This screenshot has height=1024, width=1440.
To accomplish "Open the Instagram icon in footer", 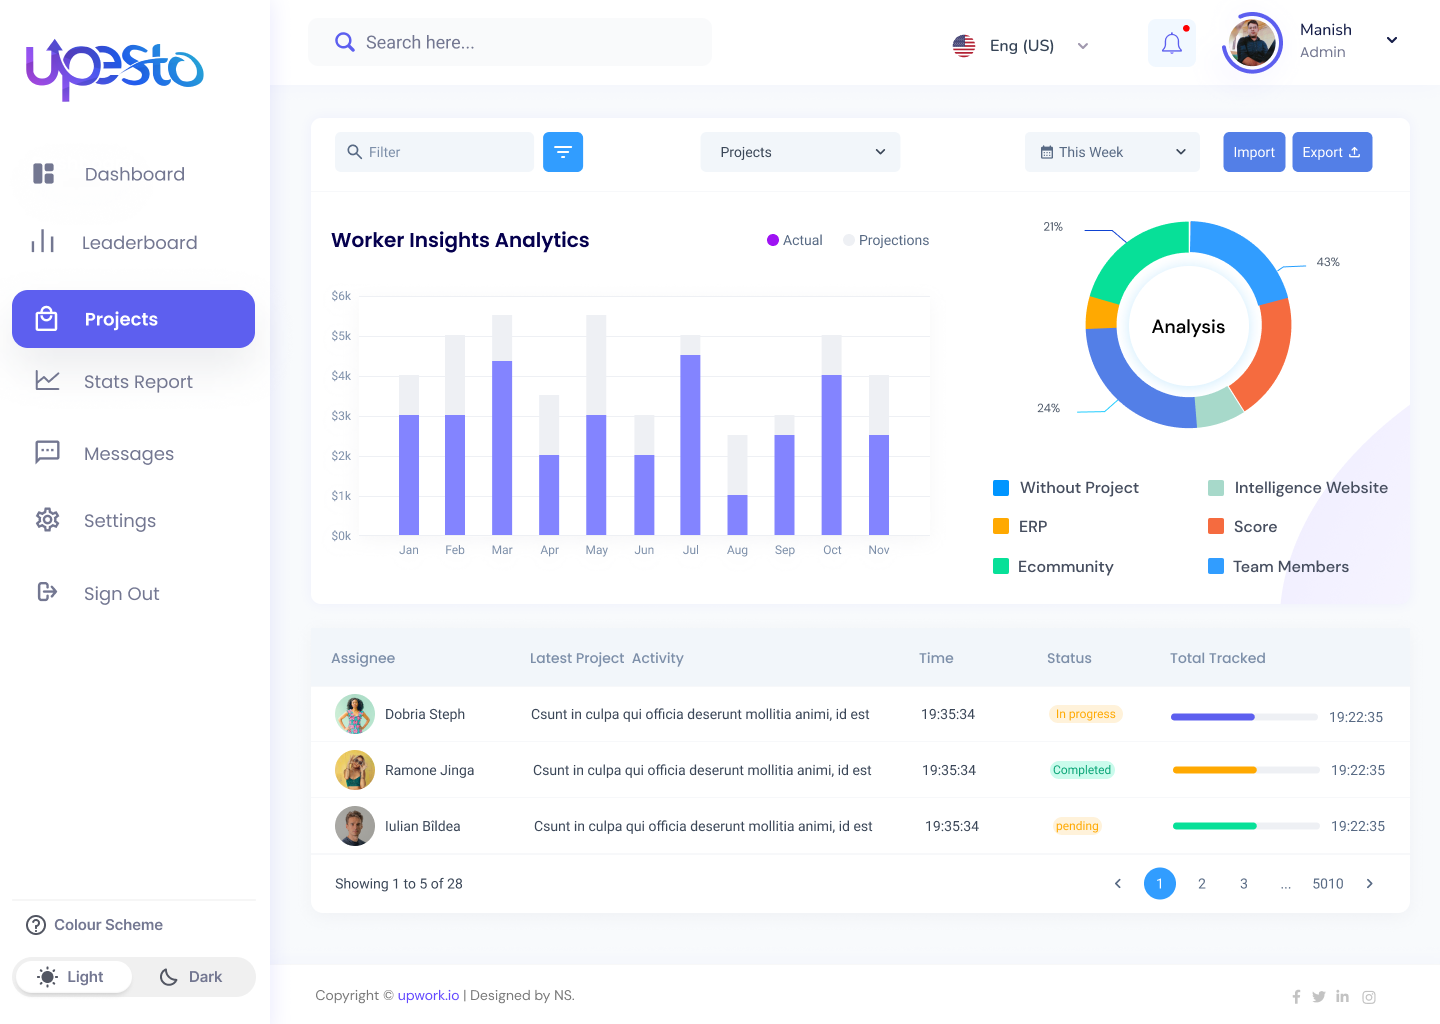I will 1369,997.
